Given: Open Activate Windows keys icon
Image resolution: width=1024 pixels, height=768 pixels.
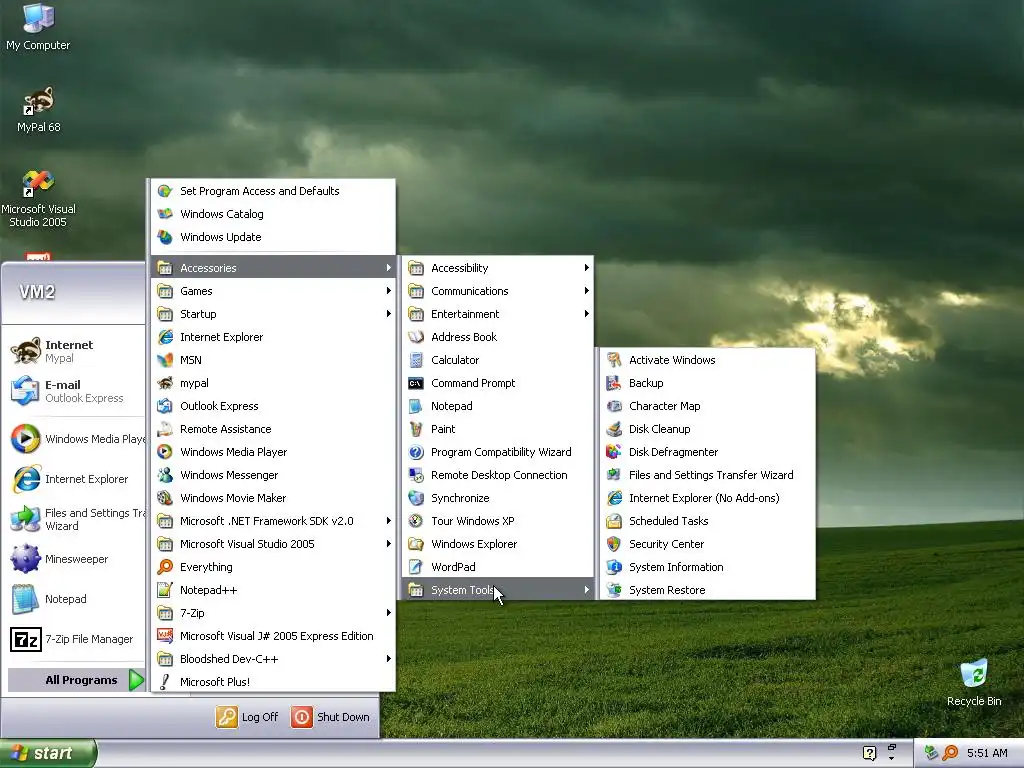Looking at the screenshot, I should pos(614,360).
